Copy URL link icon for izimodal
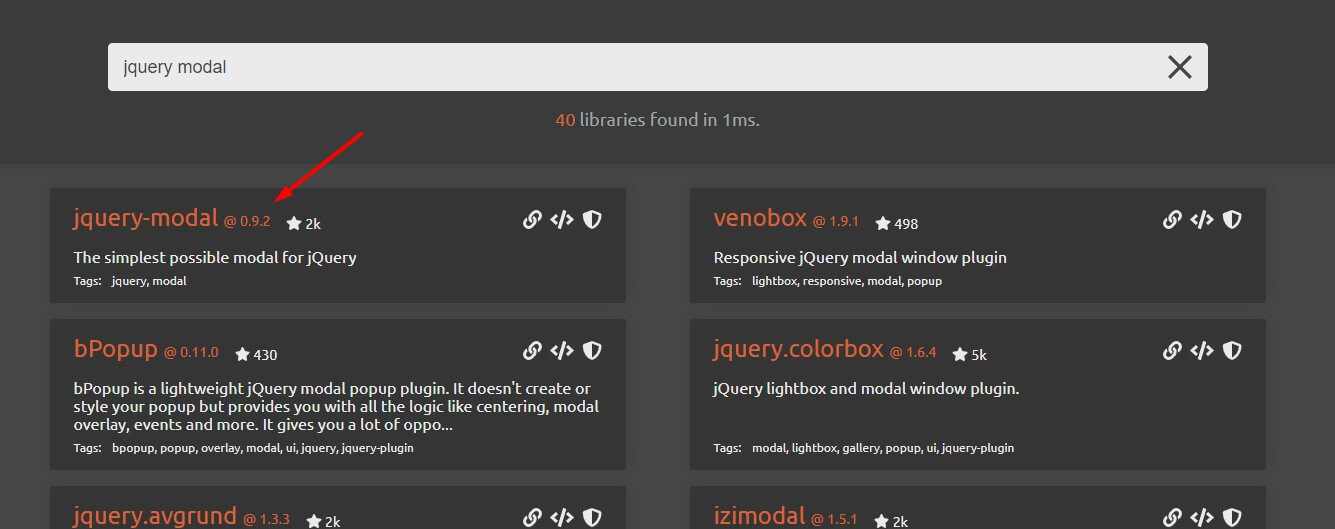Image resolution: width=1335 pixels, height=529 pixels. tap(1172, 518)
